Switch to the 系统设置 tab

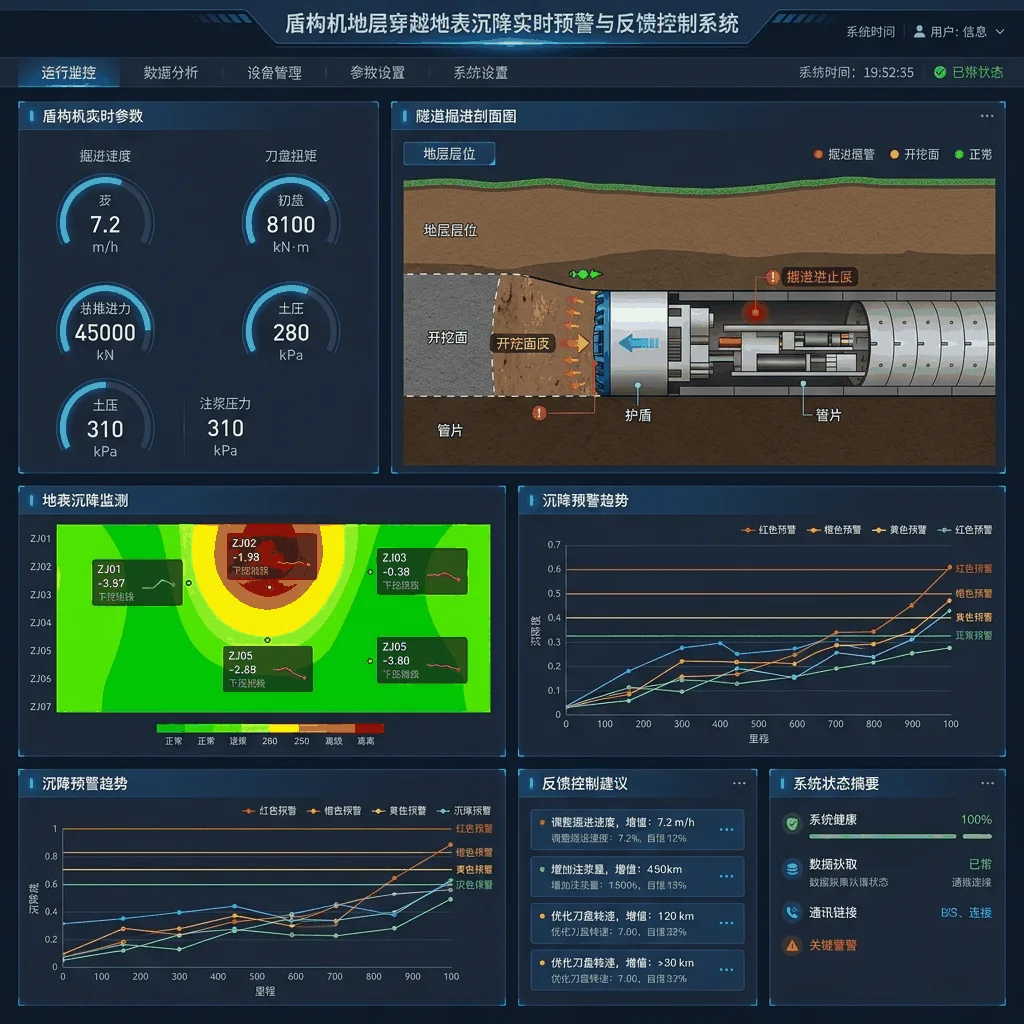coord(481,72)
